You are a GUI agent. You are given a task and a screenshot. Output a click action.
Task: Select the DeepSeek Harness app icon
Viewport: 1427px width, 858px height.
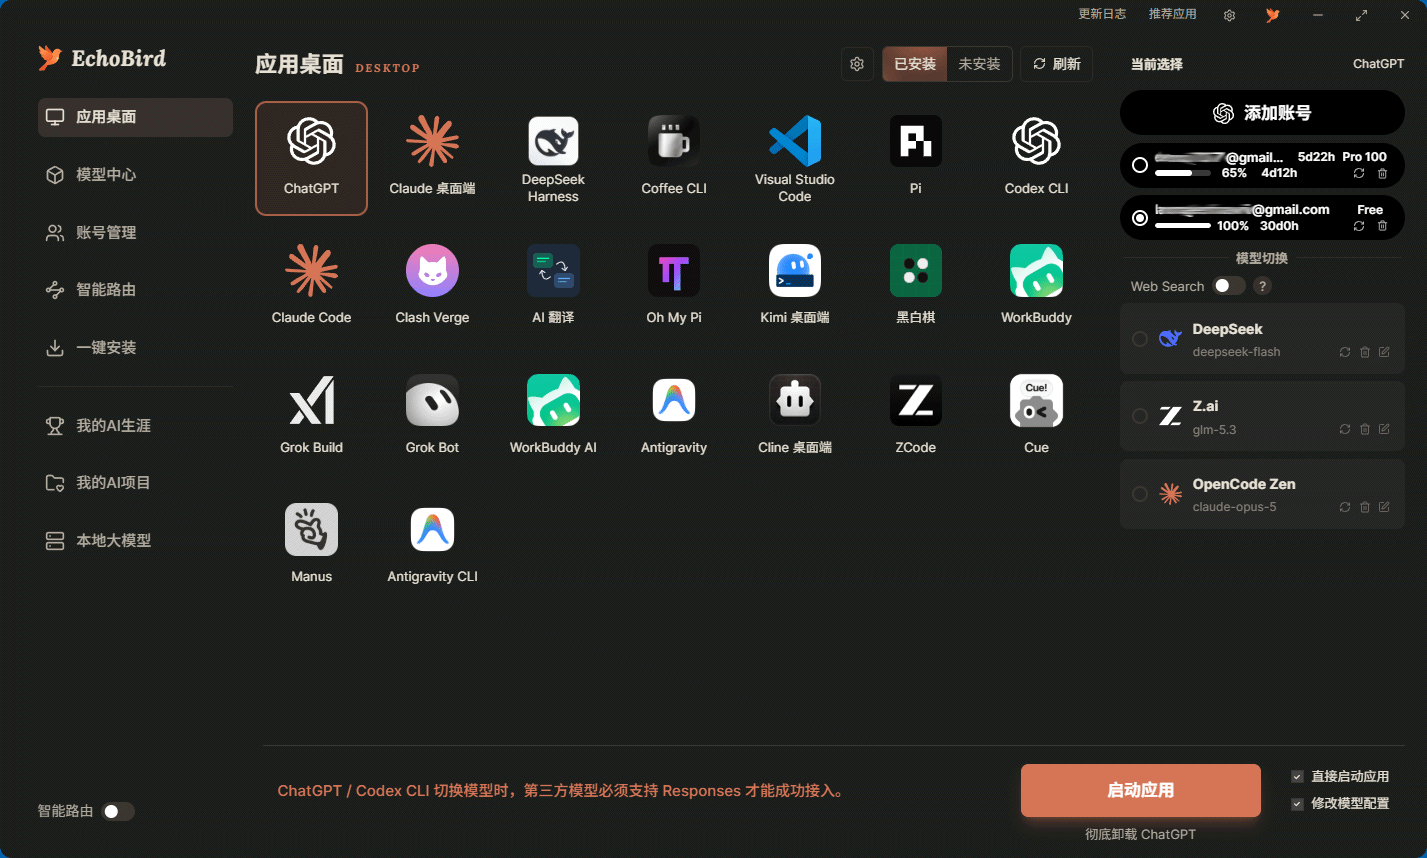[553, 141]
